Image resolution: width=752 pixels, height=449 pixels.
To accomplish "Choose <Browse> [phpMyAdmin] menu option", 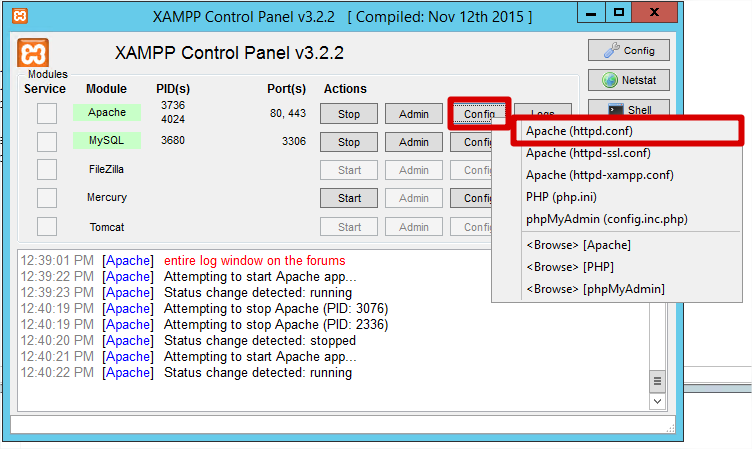I will coord(595,289).
